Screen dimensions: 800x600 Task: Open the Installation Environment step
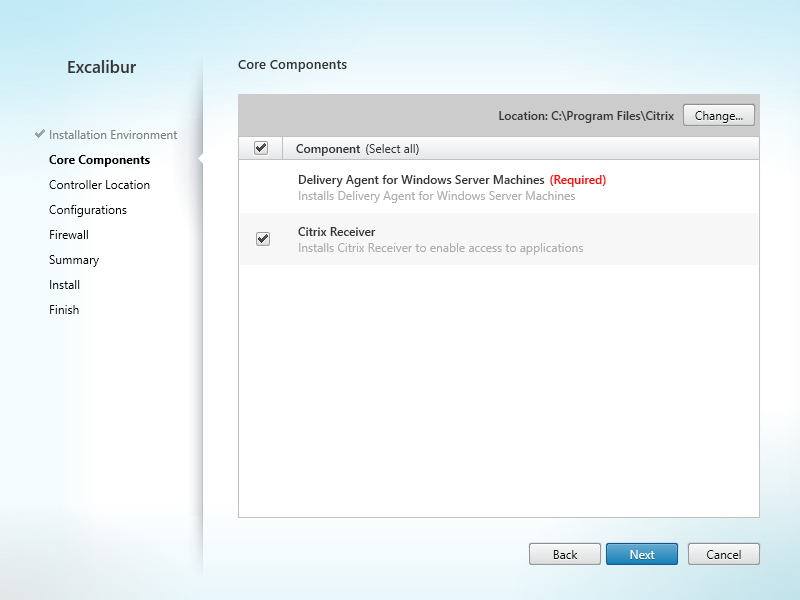113,135
